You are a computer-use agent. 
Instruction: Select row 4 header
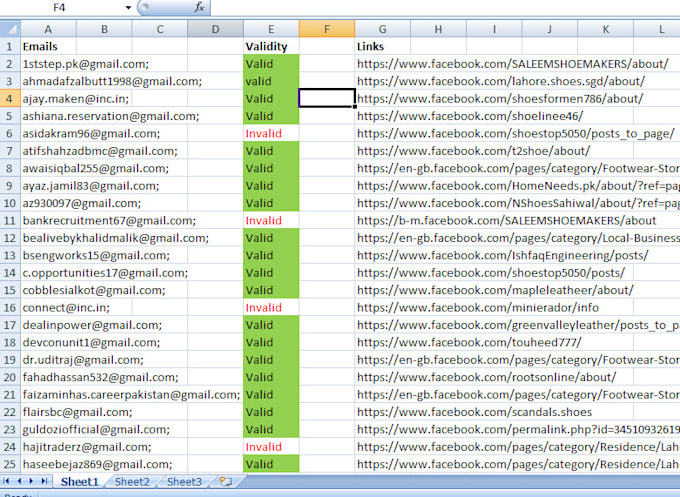coord(10,98)
